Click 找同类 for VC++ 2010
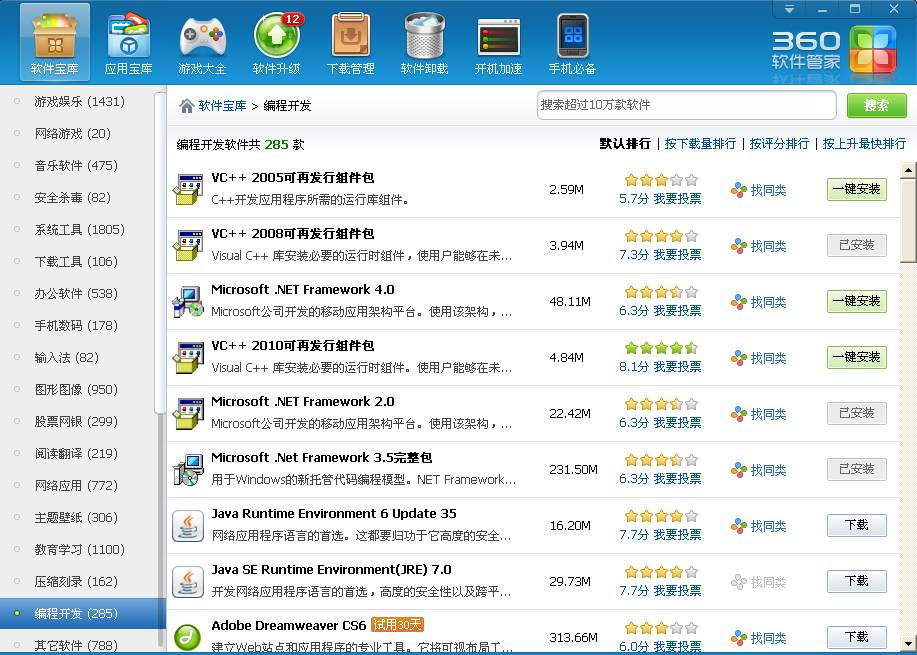The height and width of the screenshot is (655, 917). pyautogui.click(x=759, y=358)
